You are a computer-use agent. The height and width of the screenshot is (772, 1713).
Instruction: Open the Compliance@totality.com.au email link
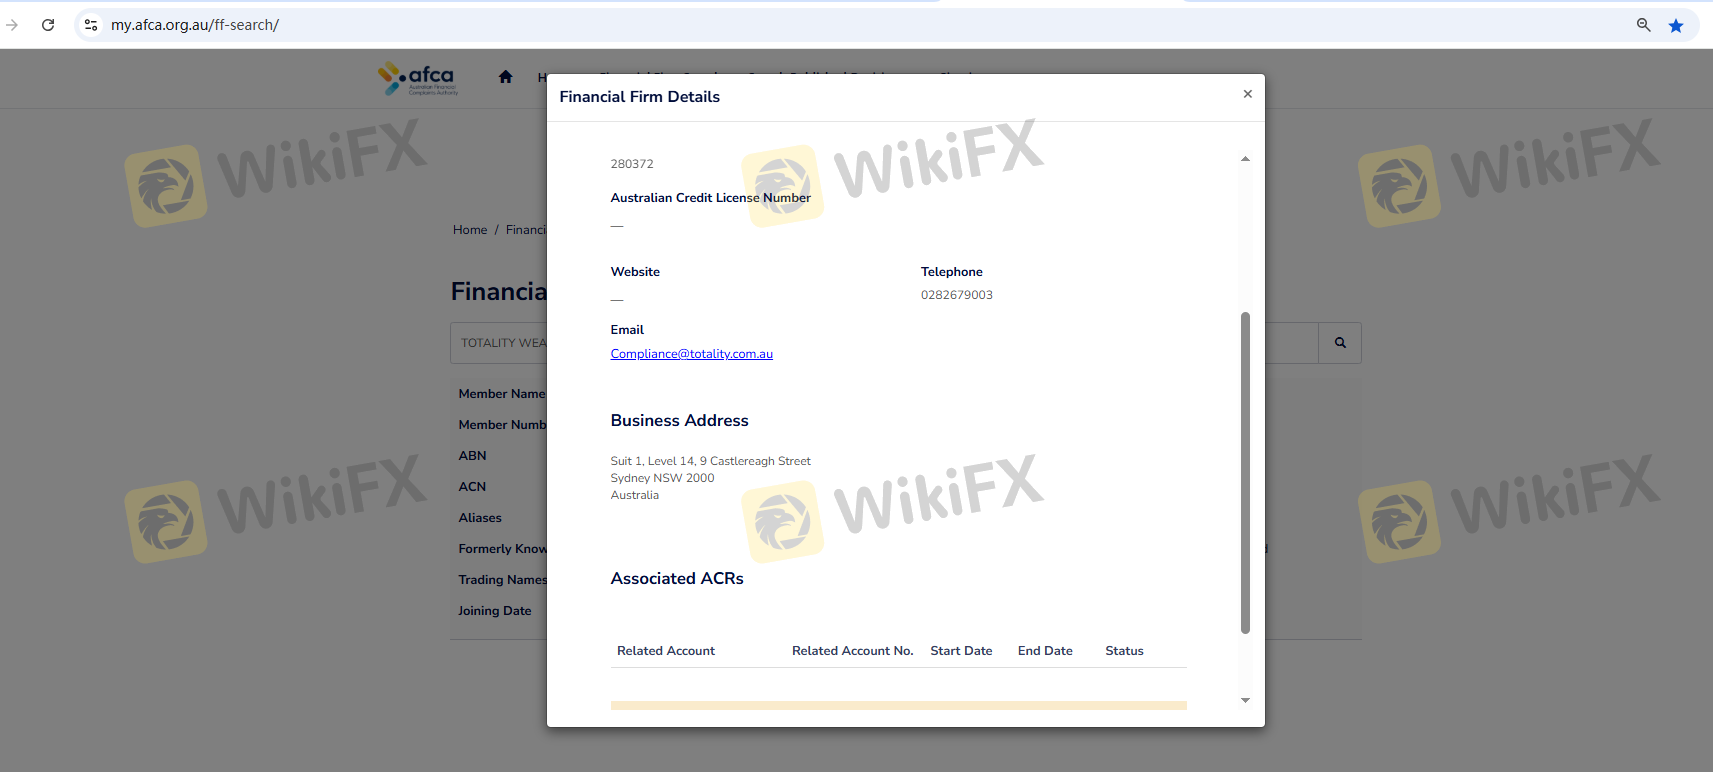click(691, 354)
